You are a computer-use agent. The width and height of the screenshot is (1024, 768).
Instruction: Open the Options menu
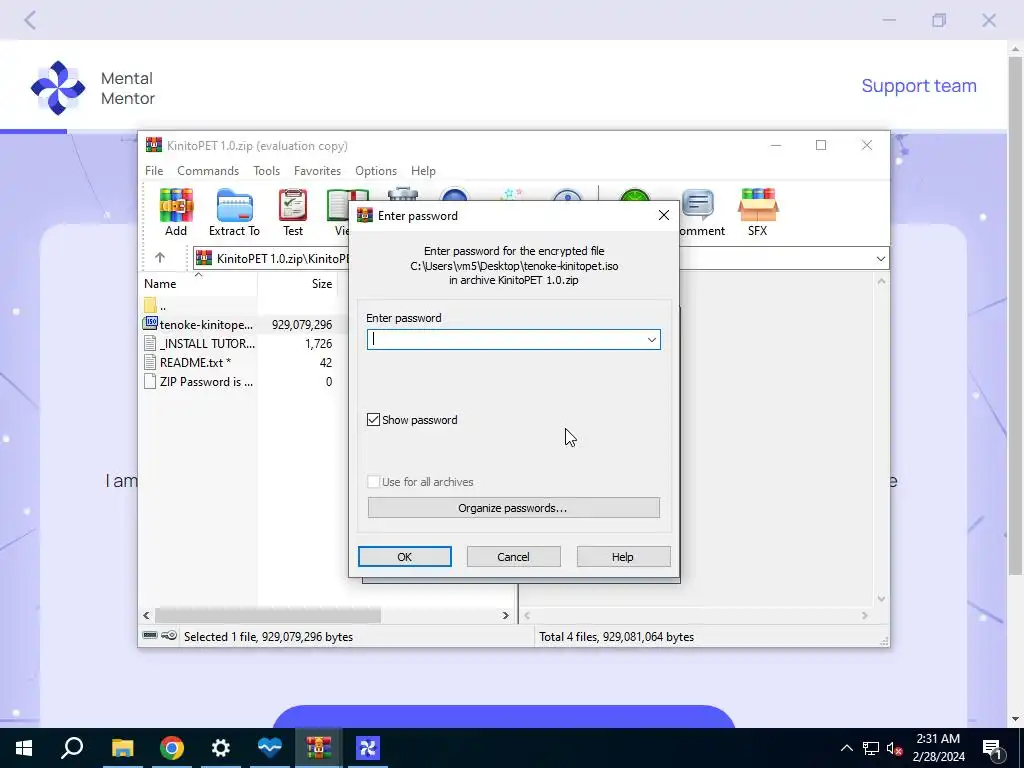376,170
